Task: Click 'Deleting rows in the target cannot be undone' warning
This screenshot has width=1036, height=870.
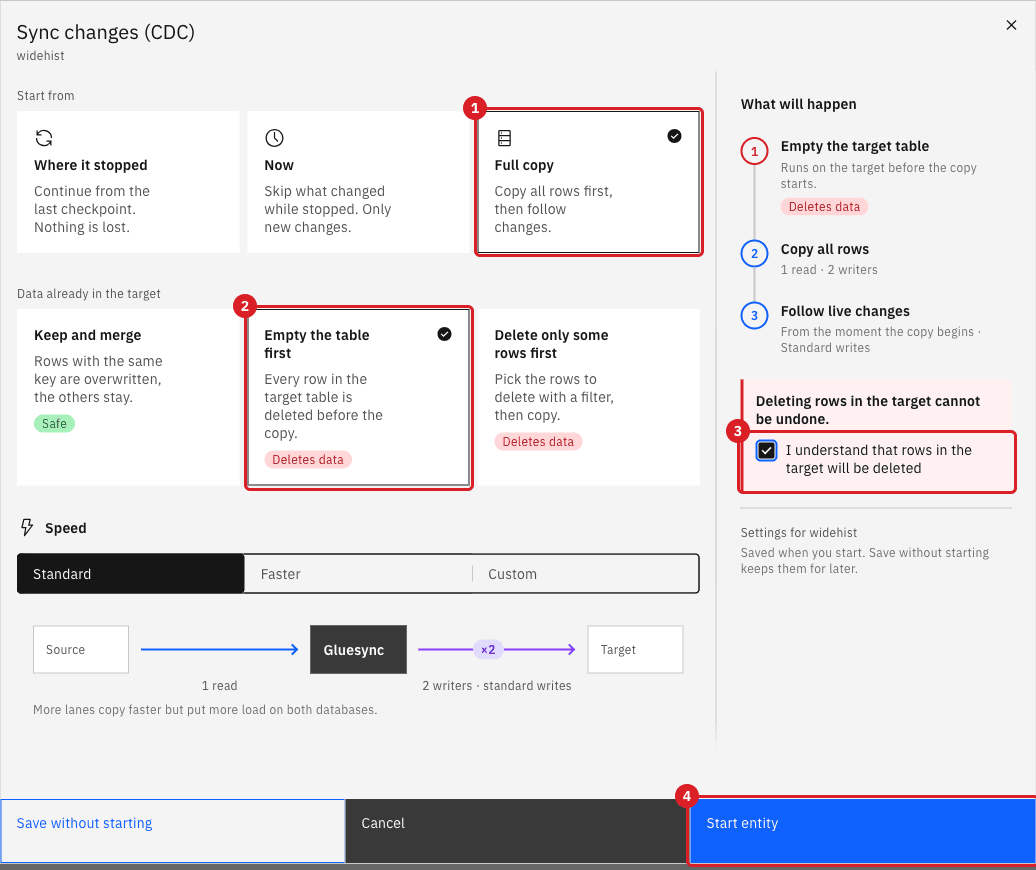Action: [x=868, y=410]
